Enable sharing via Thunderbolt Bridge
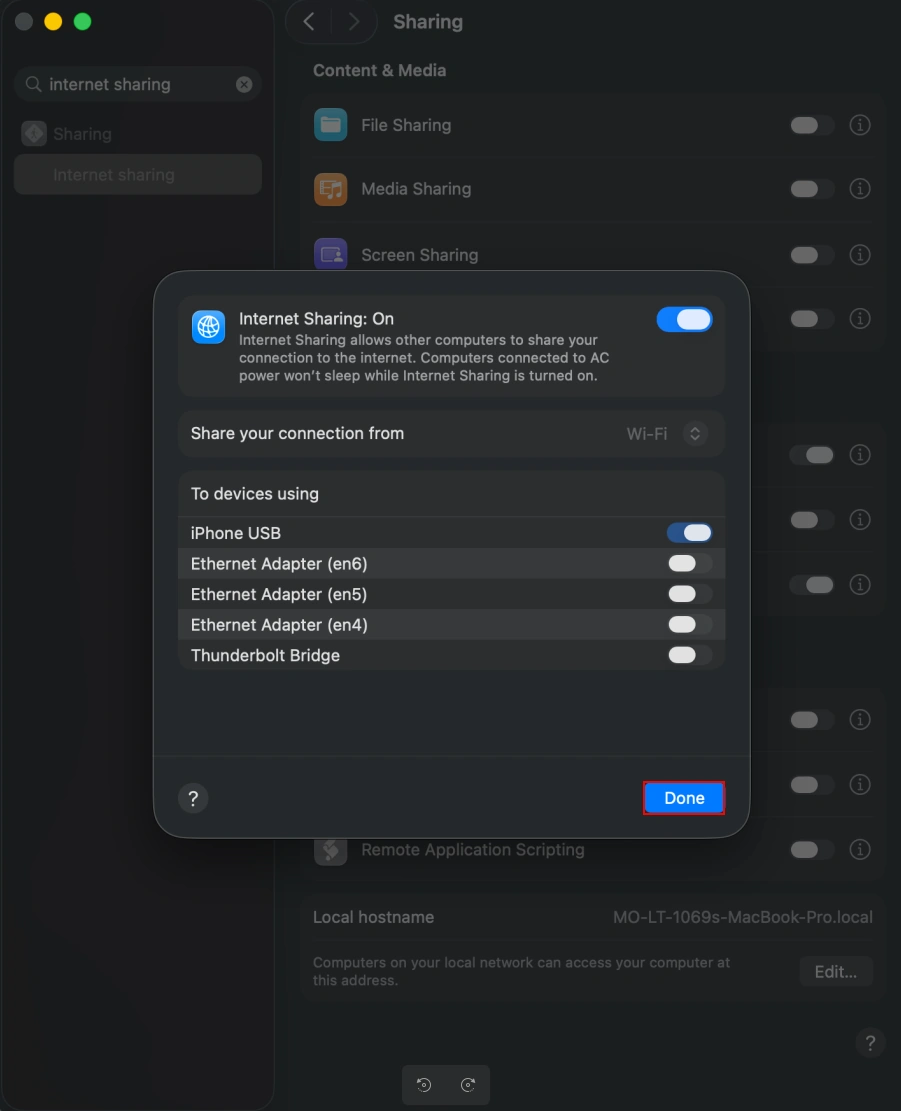The height and width of the screenshot is (1111, 901). click(689, 655)
